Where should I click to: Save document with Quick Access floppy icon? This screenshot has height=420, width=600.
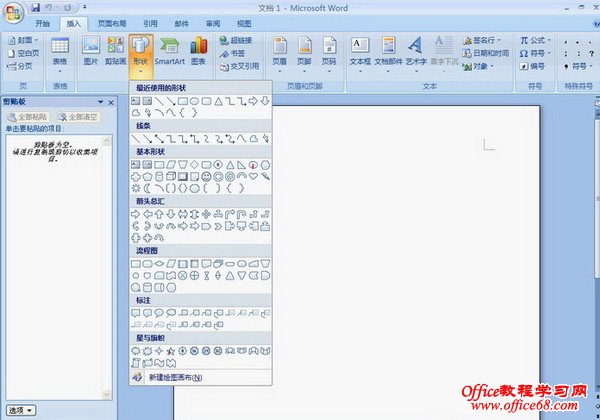coord(35,7)
